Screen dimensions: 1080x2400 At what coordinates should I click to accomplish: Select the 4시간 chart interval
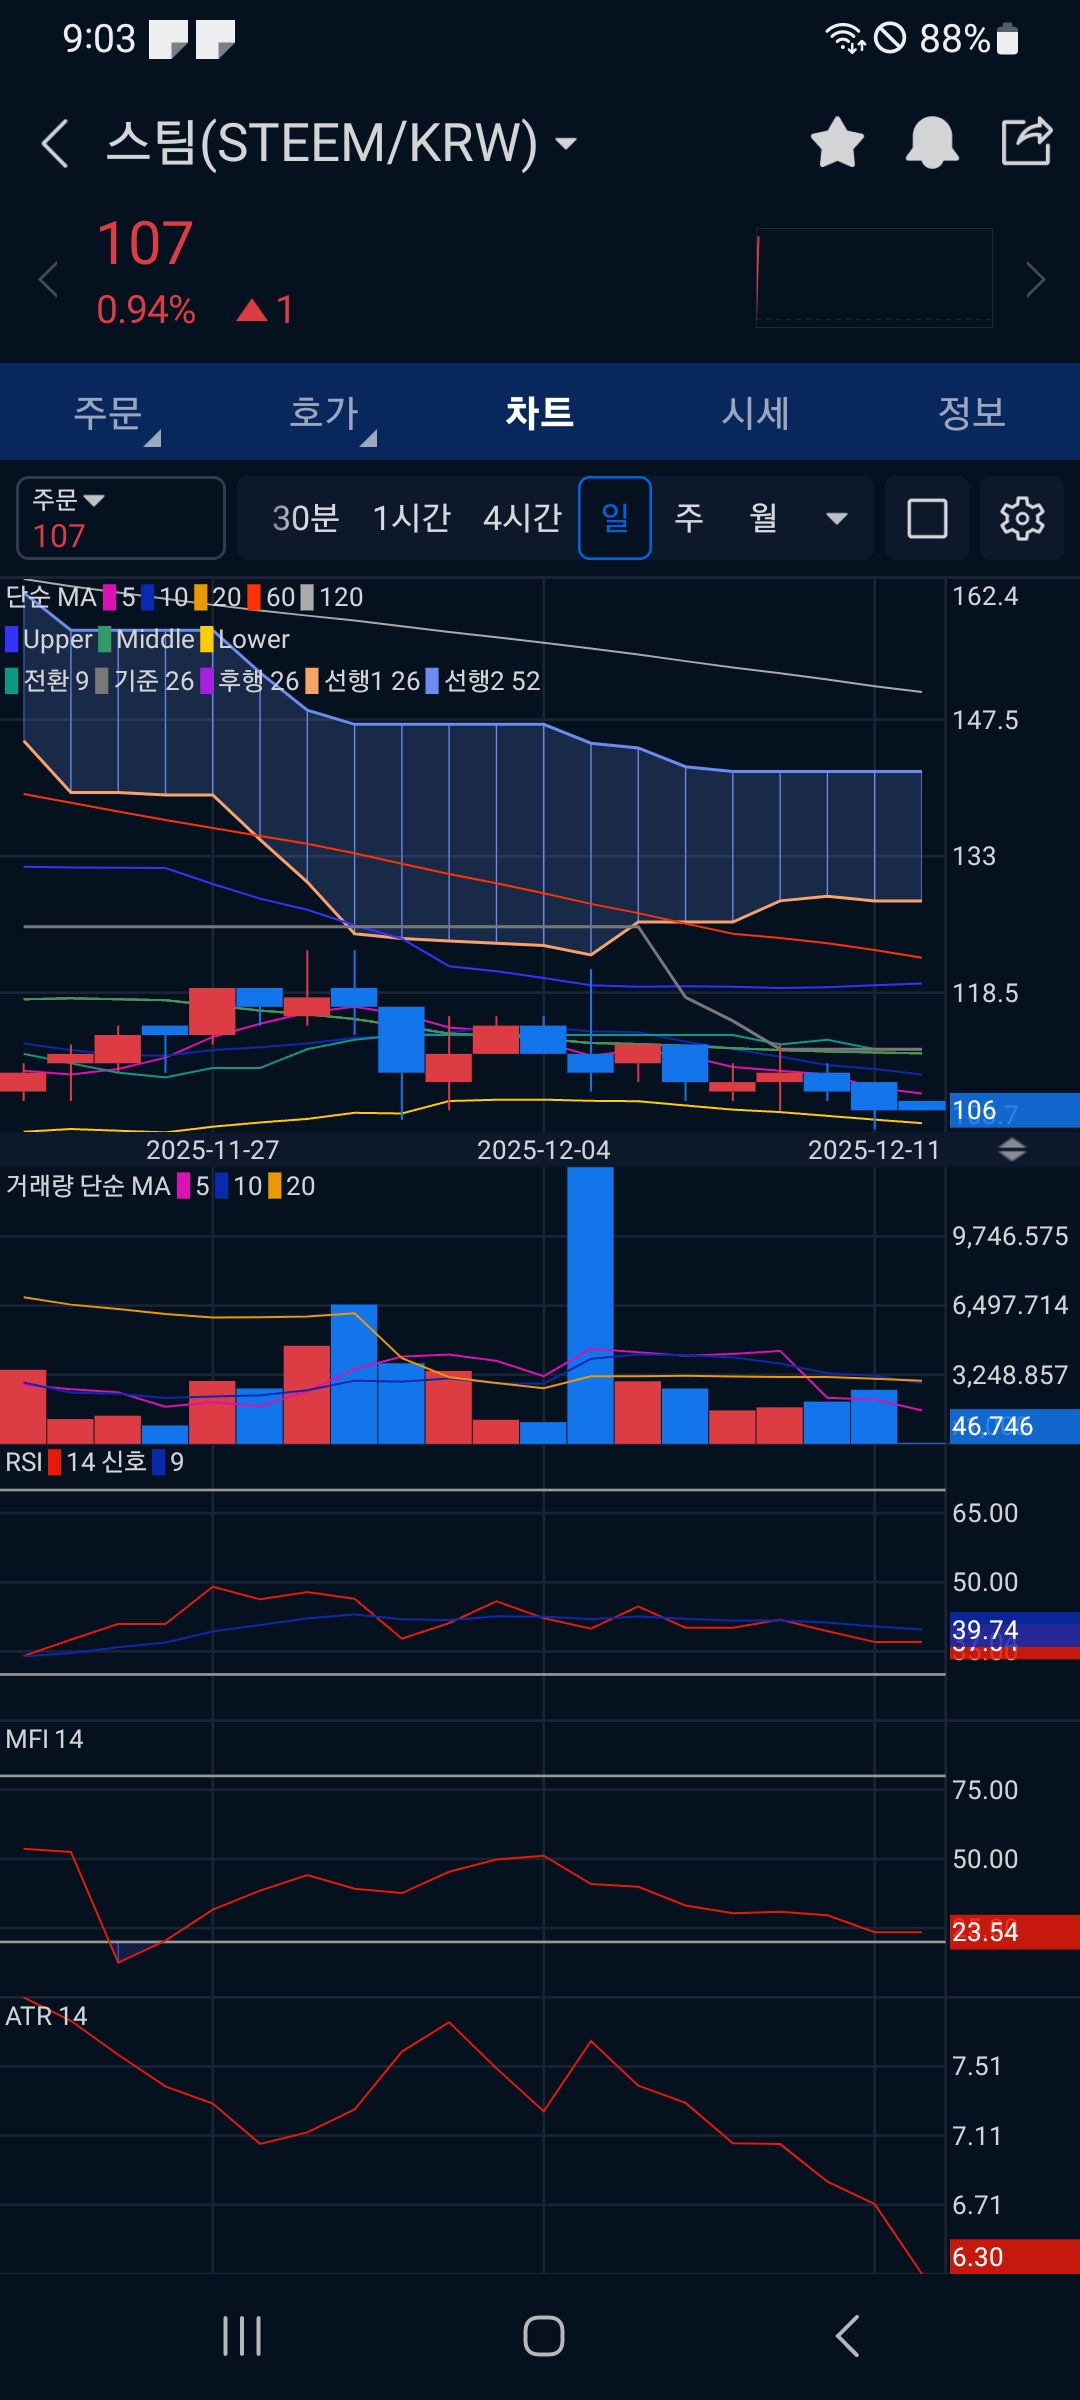(x=523, y=518)
